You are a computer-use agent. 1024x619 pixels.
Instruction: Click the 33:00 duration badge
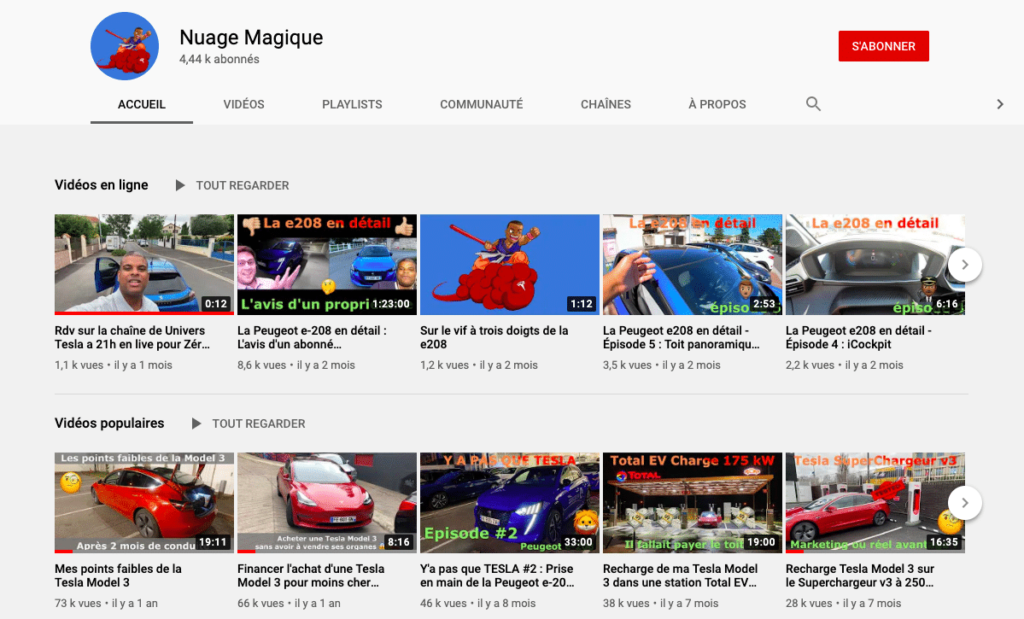(579, 542)
